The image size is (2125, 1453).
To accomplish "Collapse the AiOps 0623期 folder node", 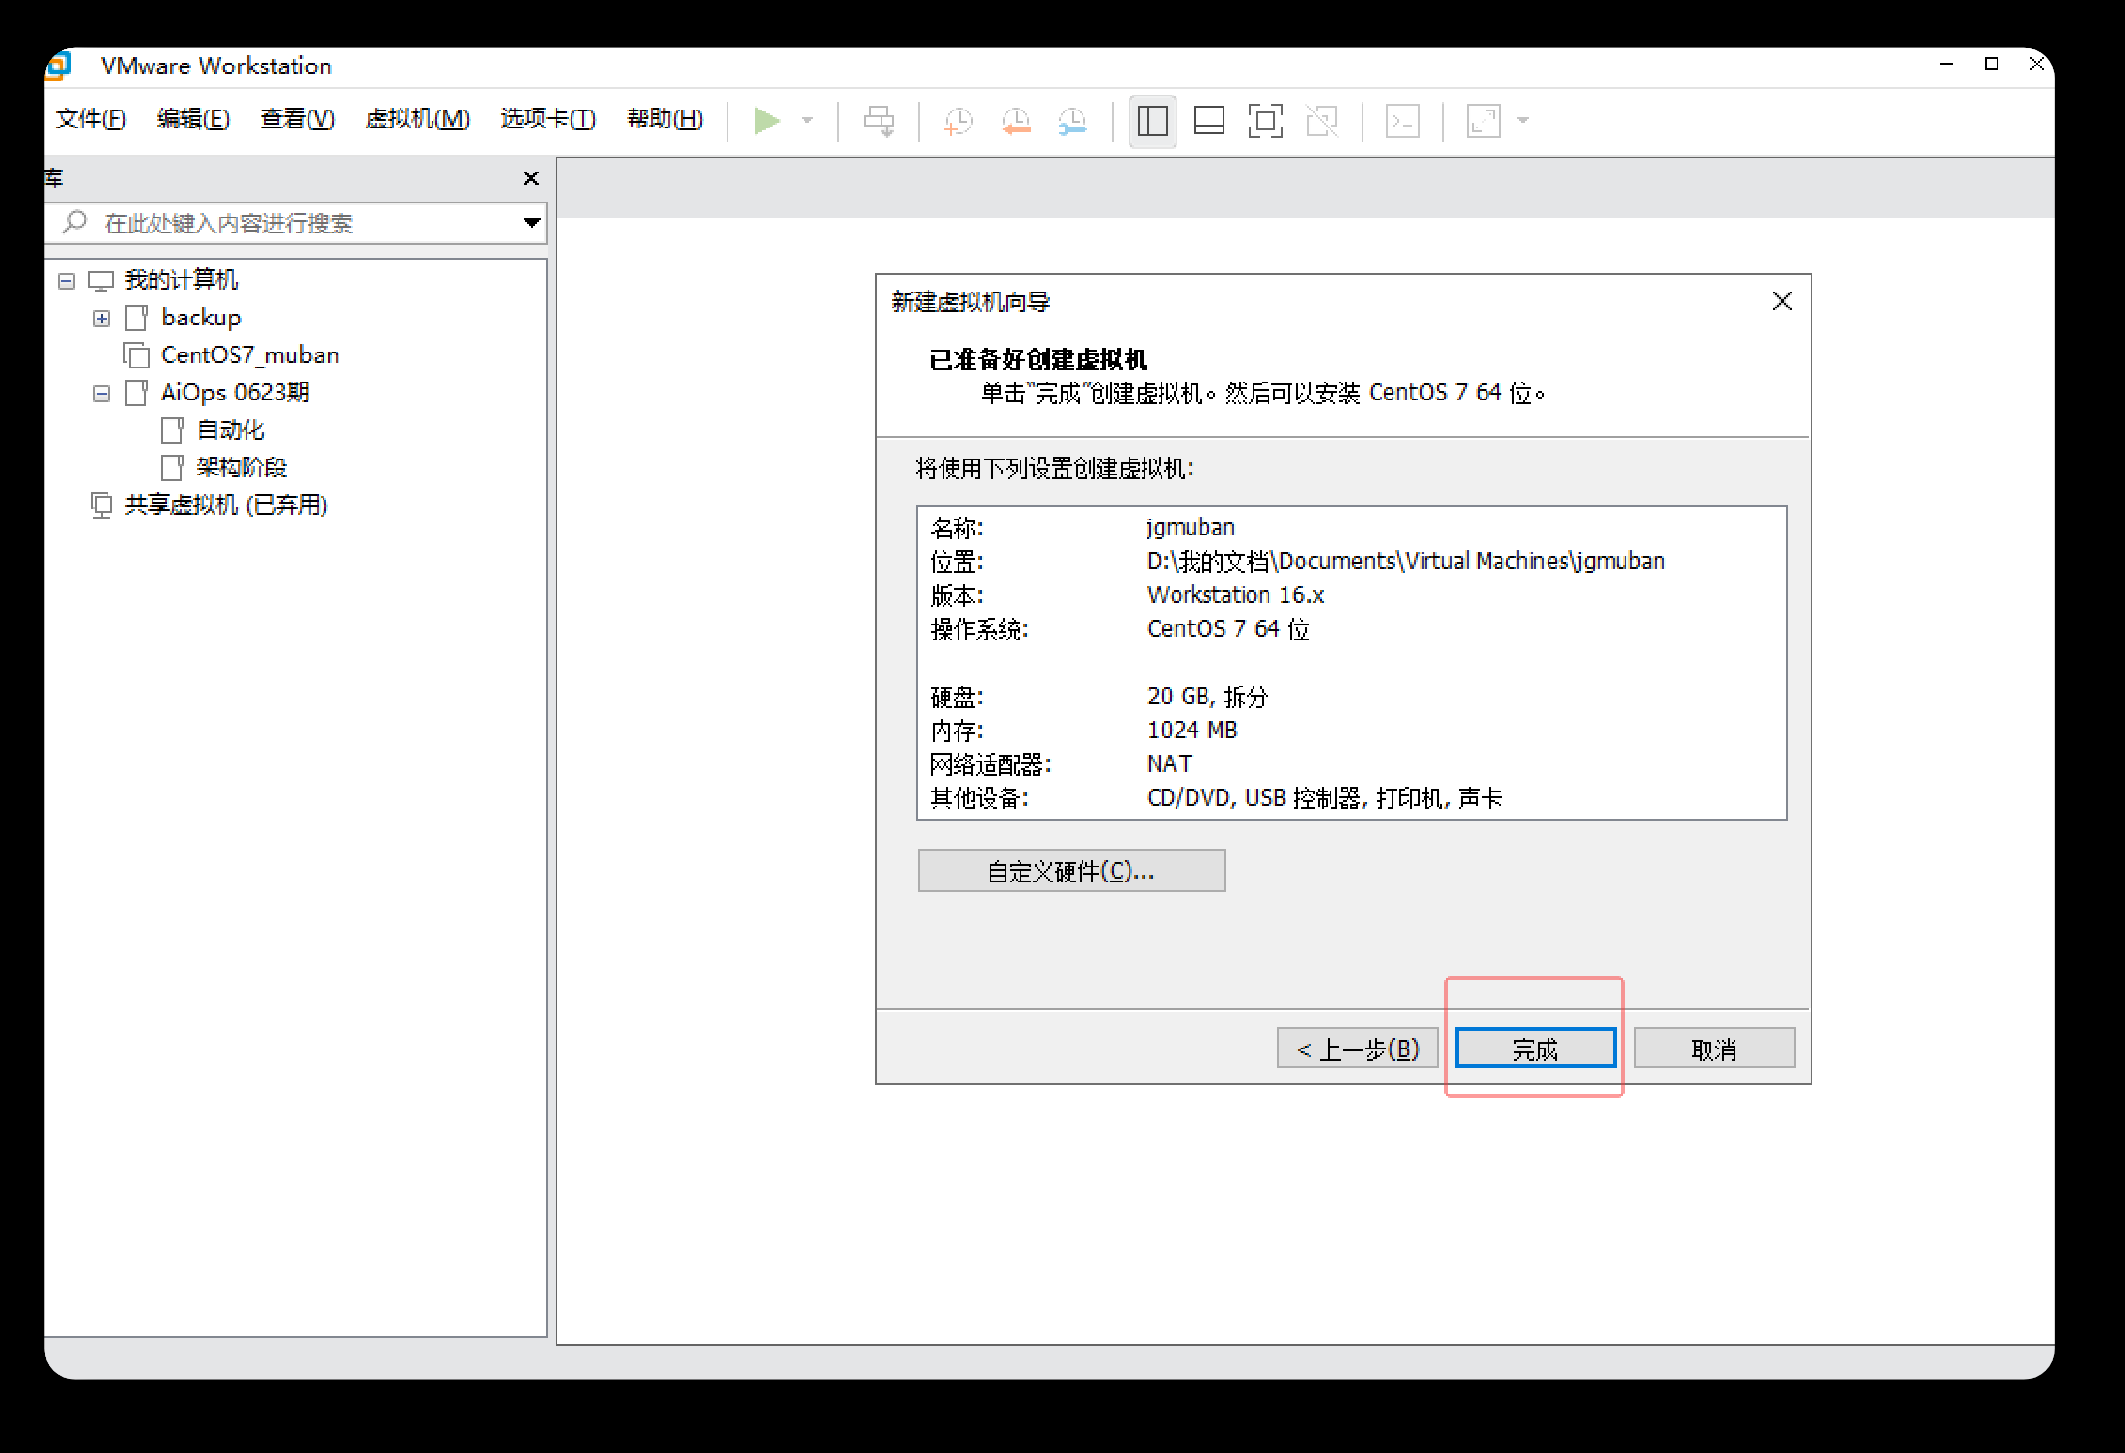I will [101, 393].
